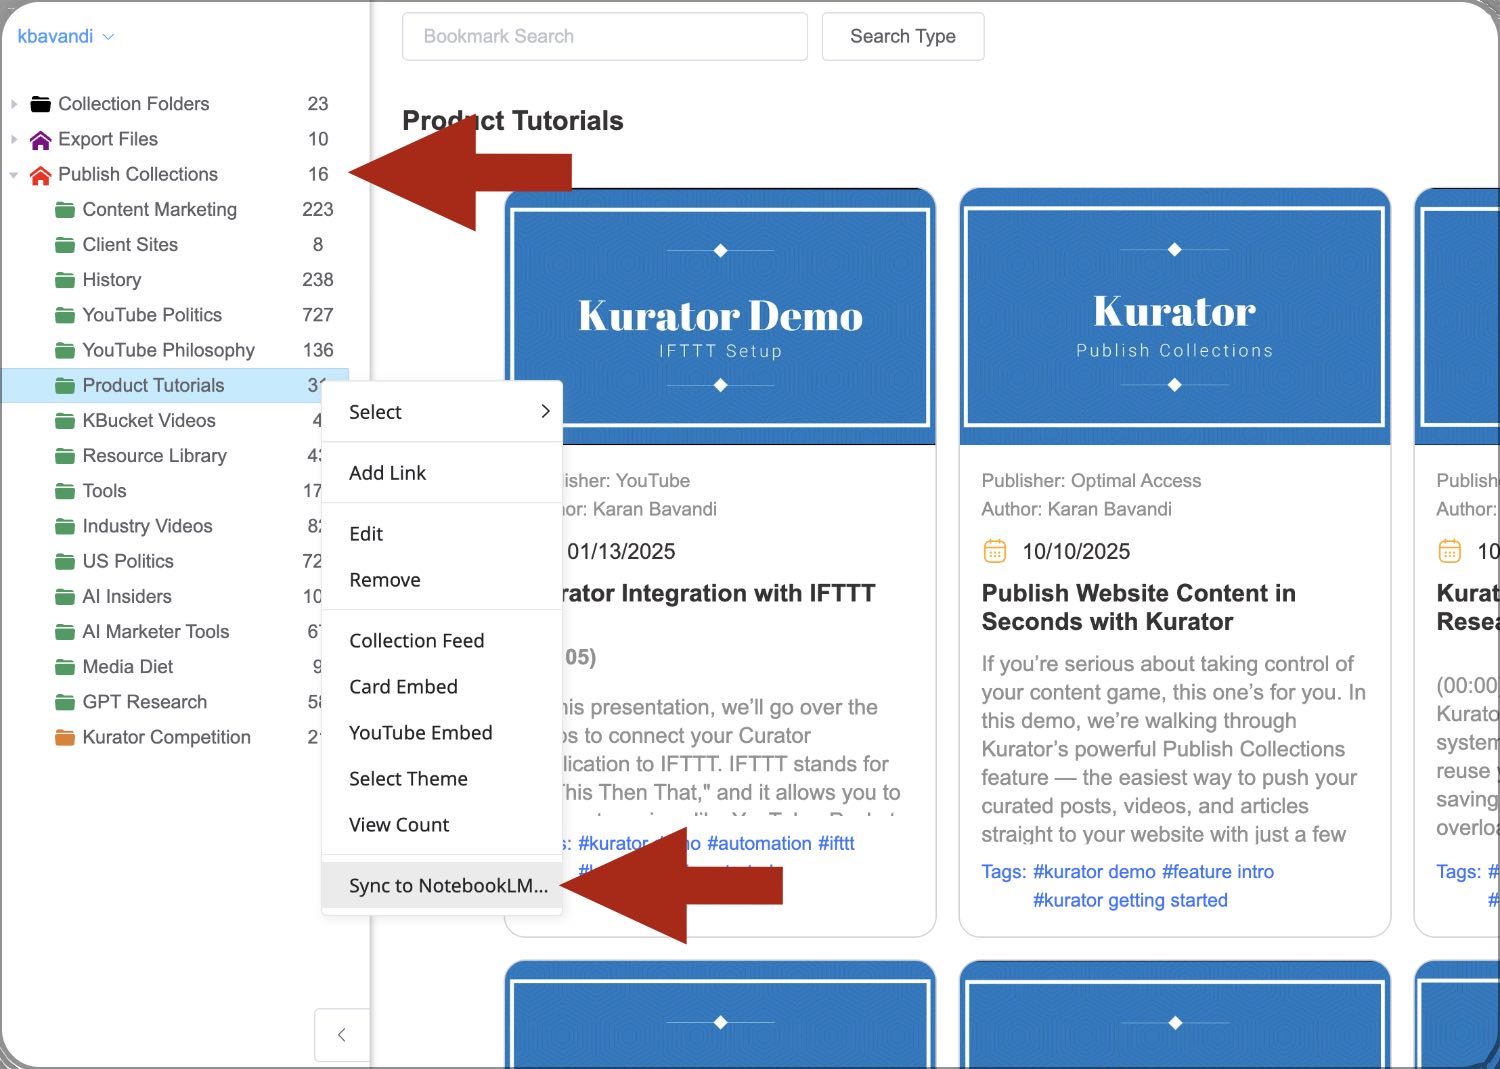The image size is (1500, 1069).
Task: Click the Content Marketing folder icon
Action: 65,210
